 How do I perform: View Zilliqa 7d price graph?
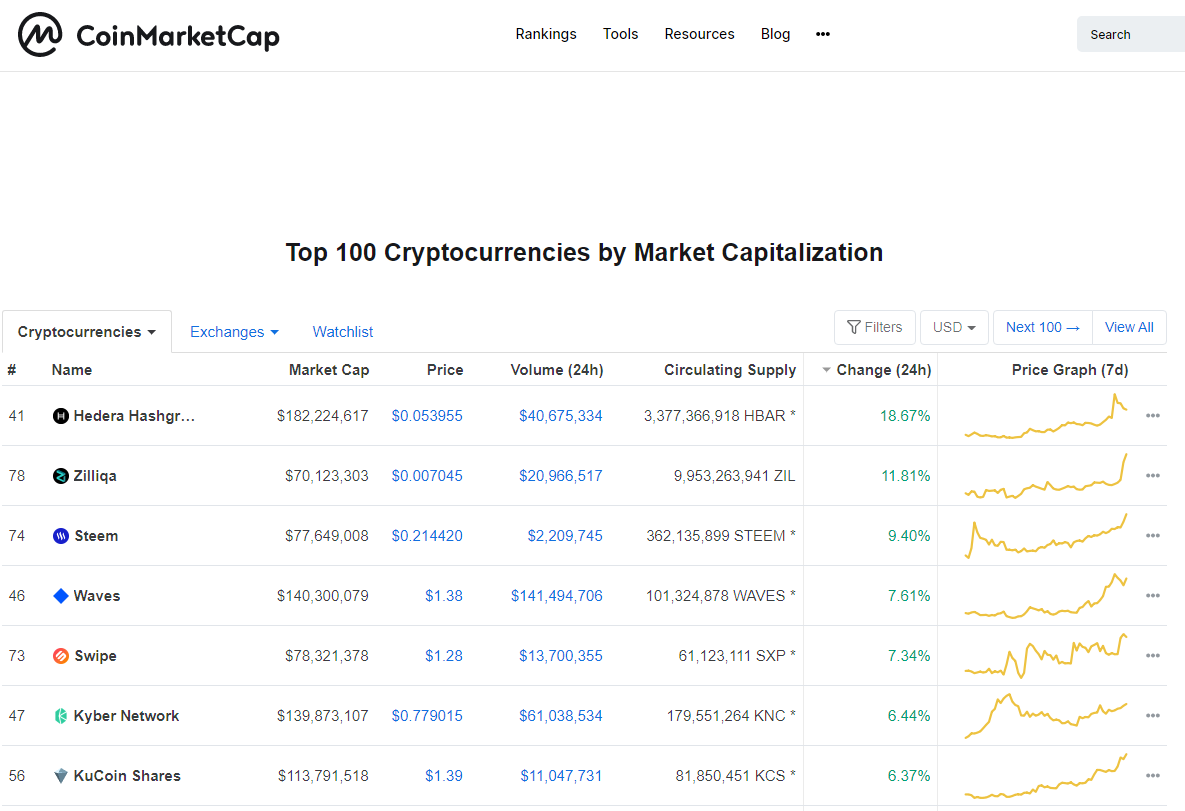point(1046,475)
